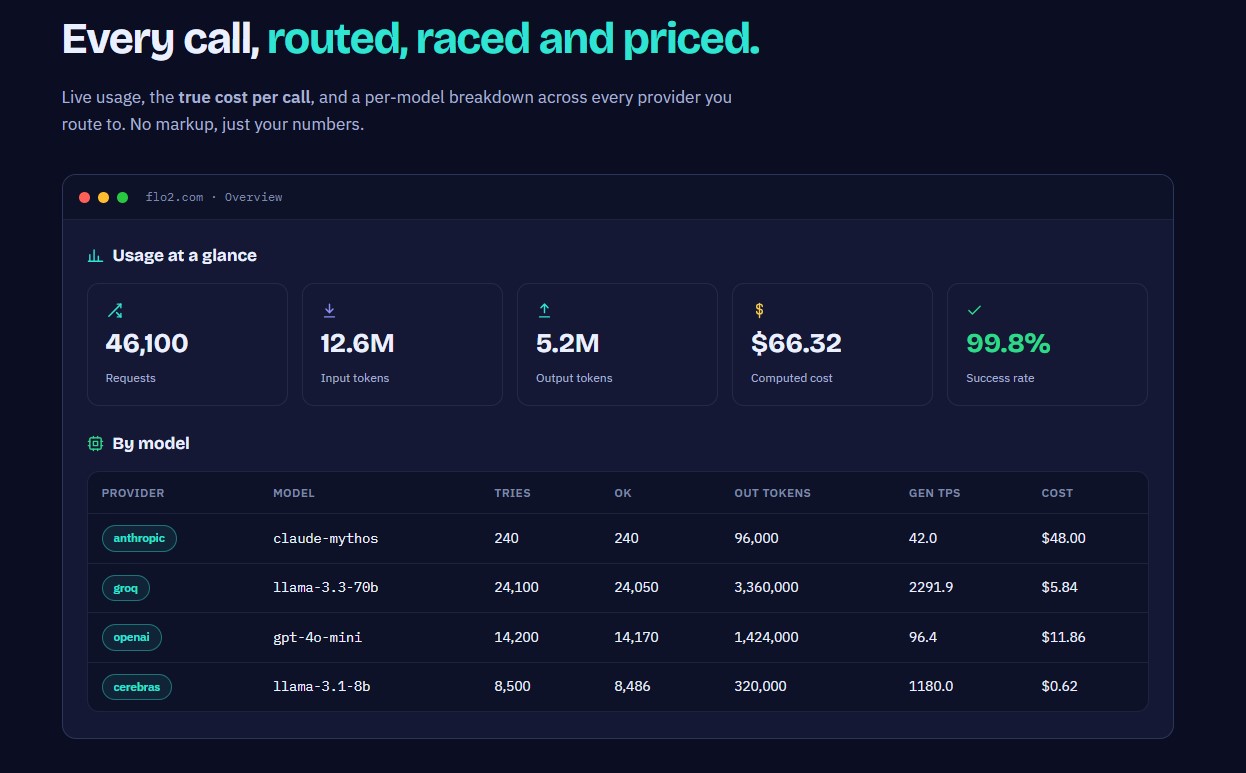Click the bar chart icon beside Usage at a glance

click(95, 256)
